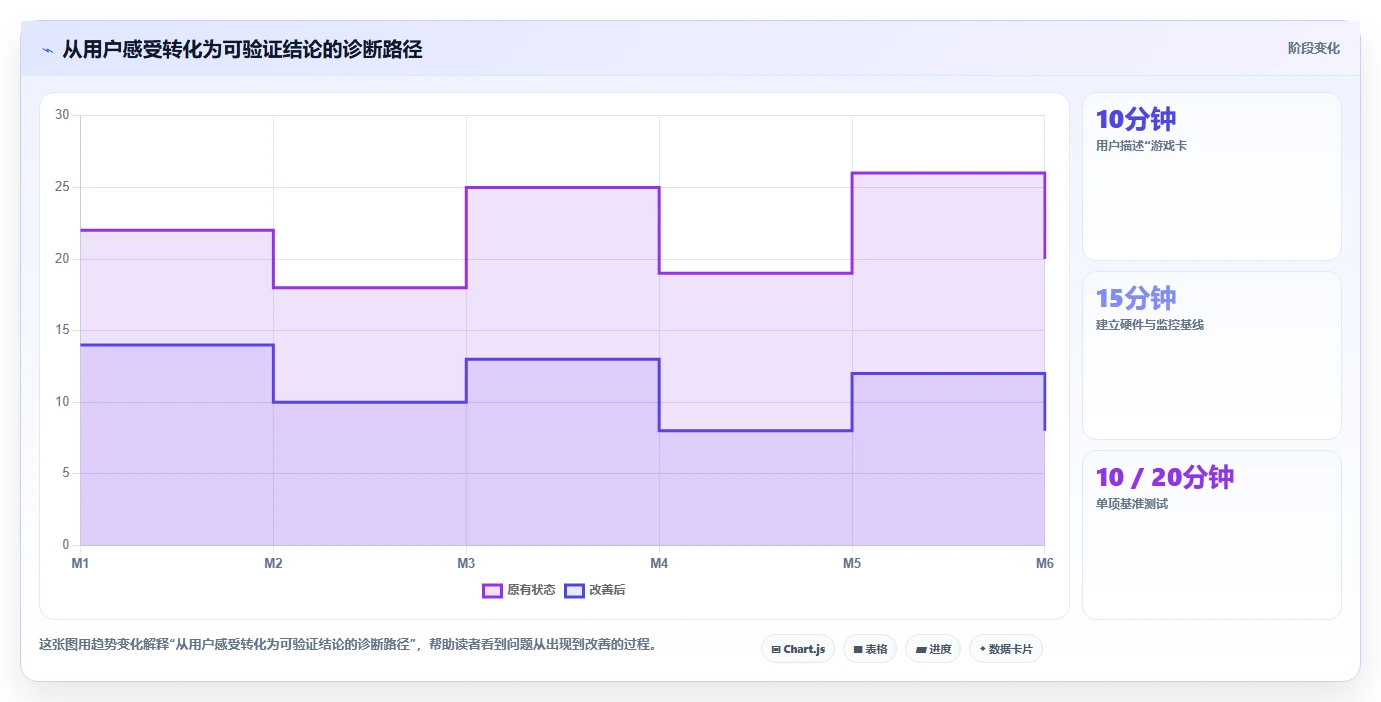The height and width of the screenshot is (702, 1381).
Task: Open the 15分钟 data card
Action: (1211, 355)
